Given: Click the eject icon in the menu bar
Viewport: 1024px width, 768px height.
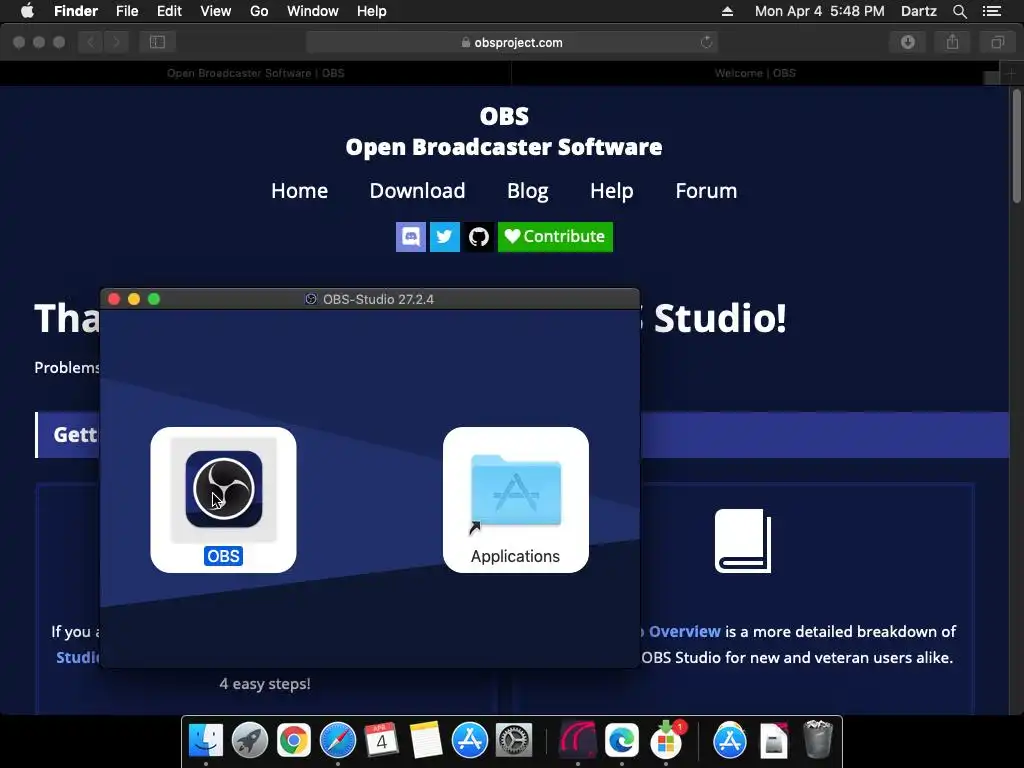Looking at the screenshot, I should pyautogui.click(x=728, y=11).
